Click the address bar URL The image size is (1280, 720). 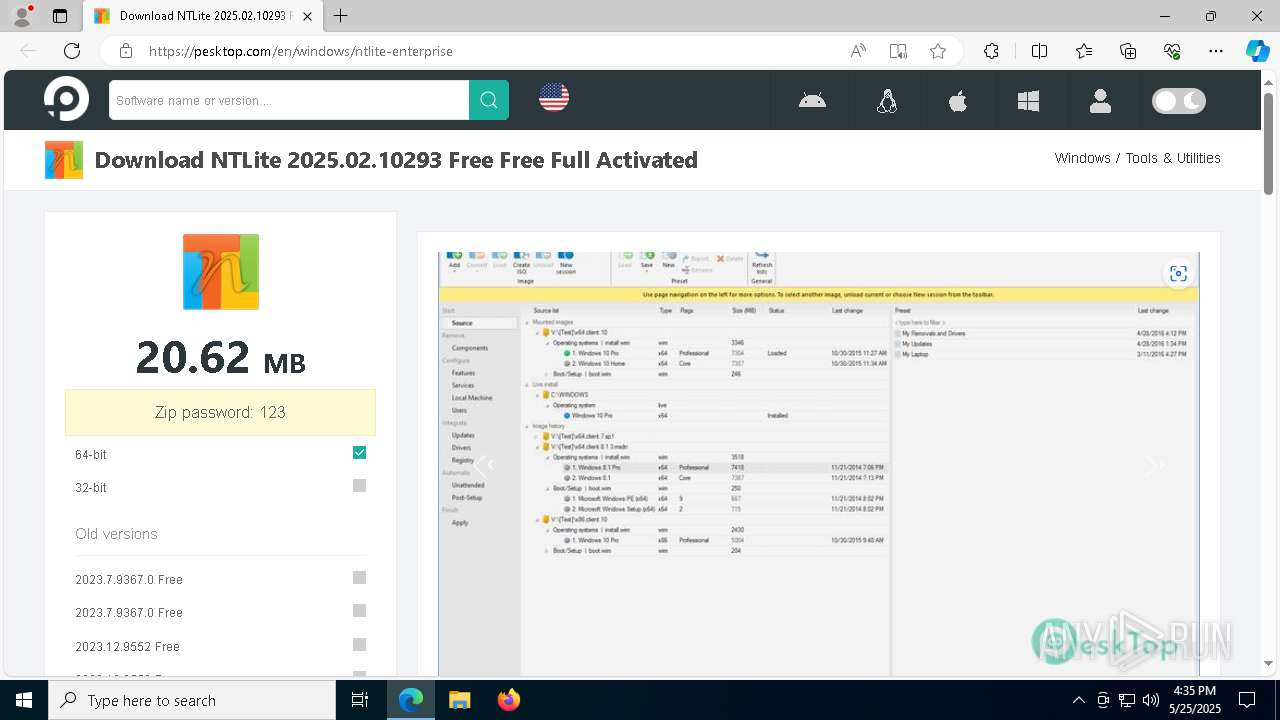tap(301, 51)
